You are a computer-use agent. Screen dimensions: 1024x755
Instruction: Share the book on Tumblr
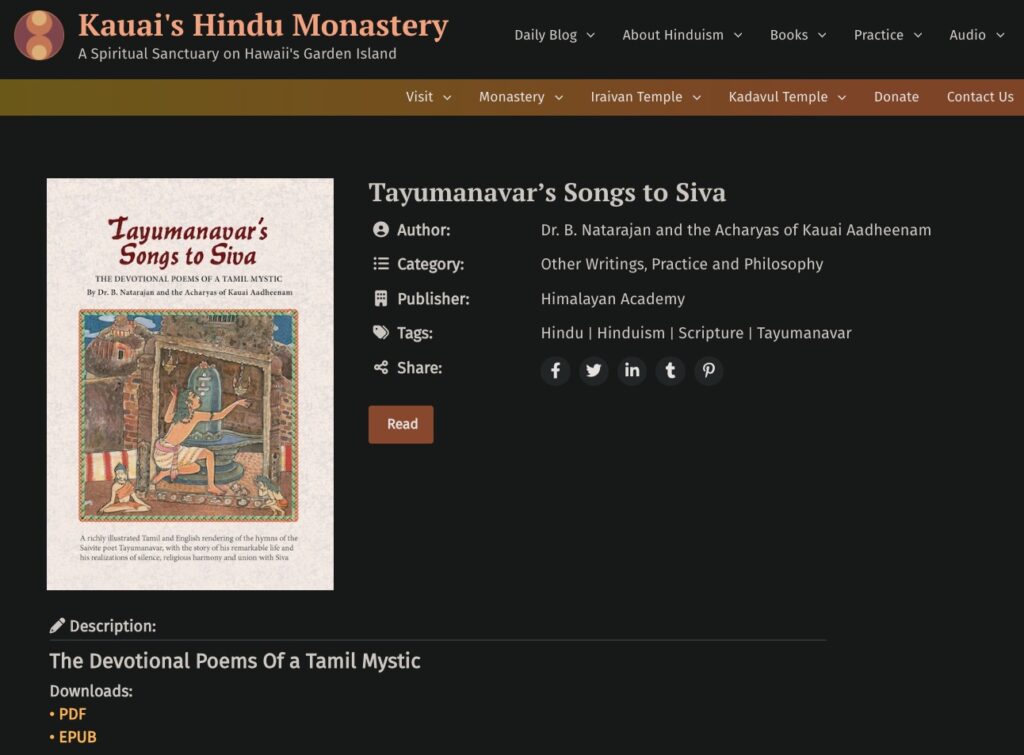(670, 371)
